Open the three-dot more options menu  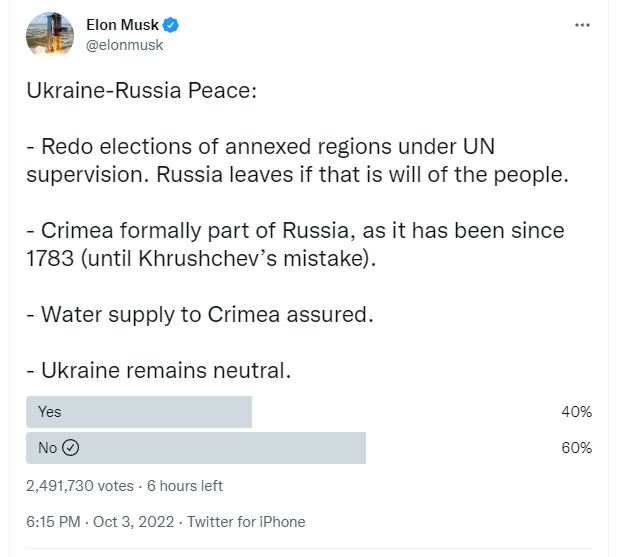(582, 25)
